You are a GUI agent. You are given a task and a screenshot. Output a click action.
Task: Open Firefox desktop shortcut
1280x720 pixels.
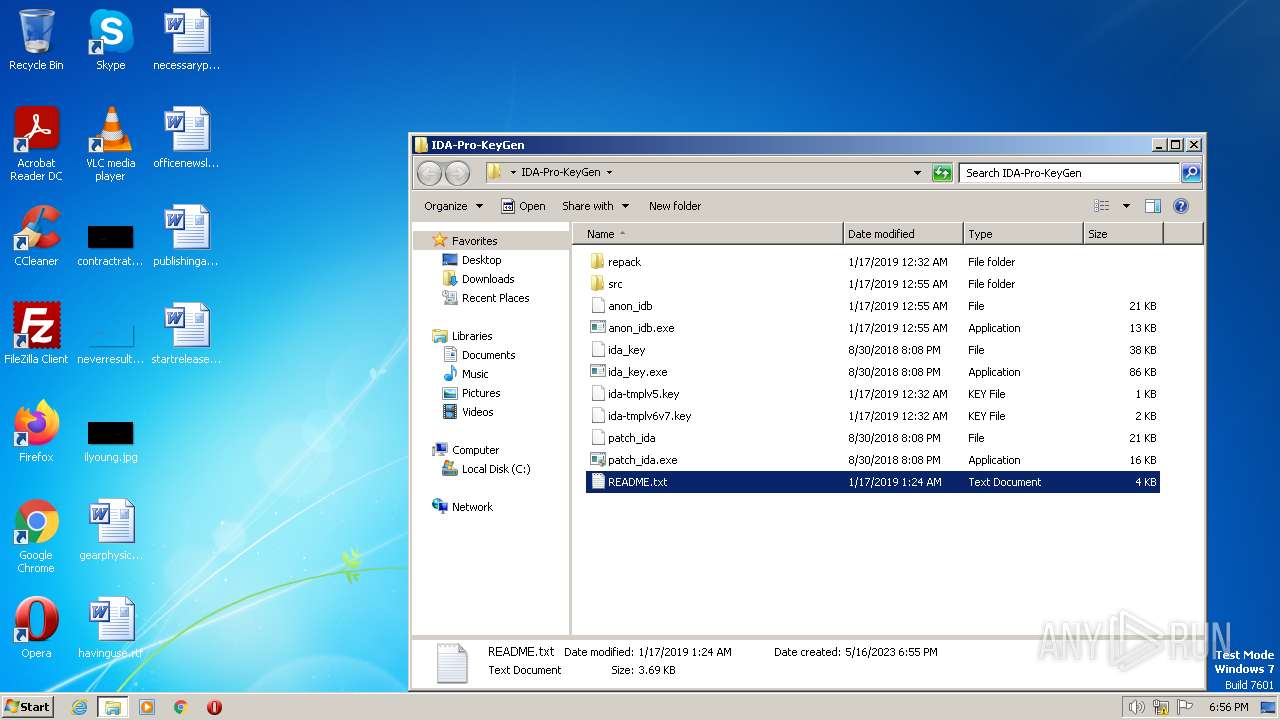pos(36,432)
